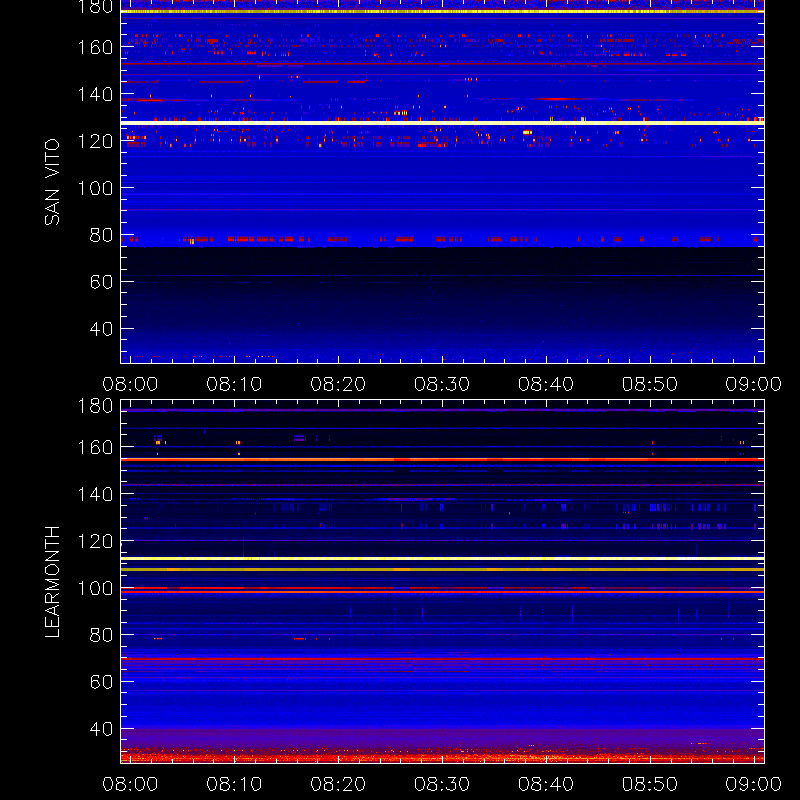Click 08:40 time label below San Vito plot
Viewport: 800px width, 800px height.
click(x=546, y=384)
